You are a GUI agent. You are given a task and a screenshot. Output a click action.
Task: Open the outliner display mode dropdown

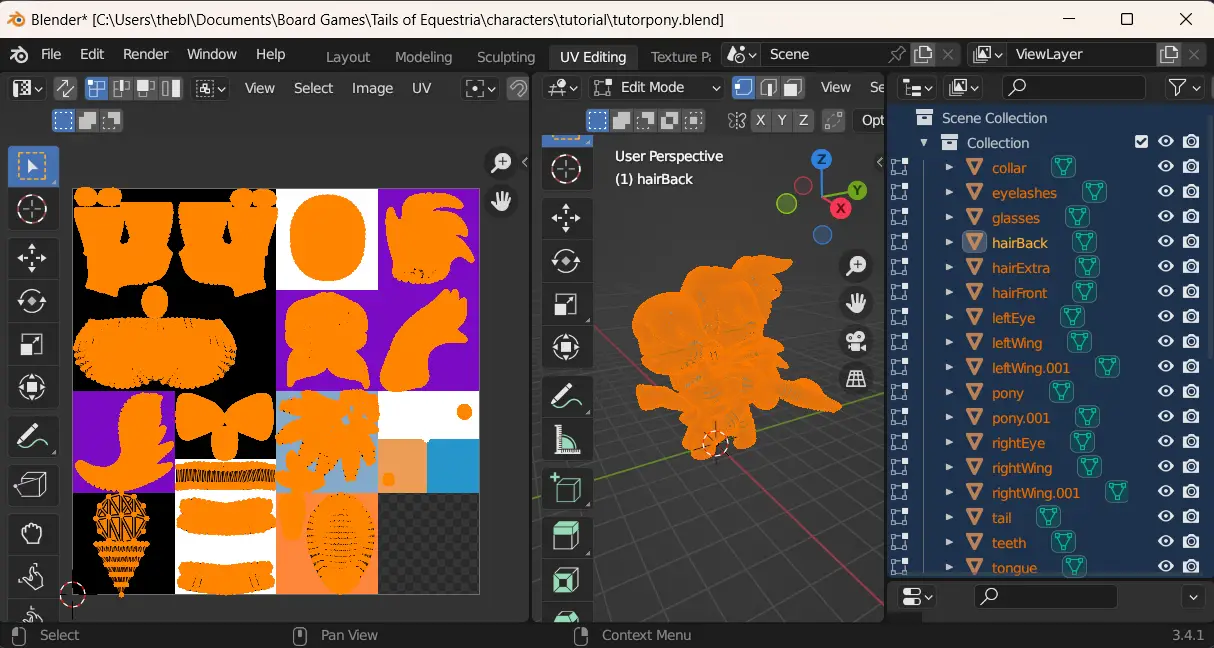[x=963, y=87]
